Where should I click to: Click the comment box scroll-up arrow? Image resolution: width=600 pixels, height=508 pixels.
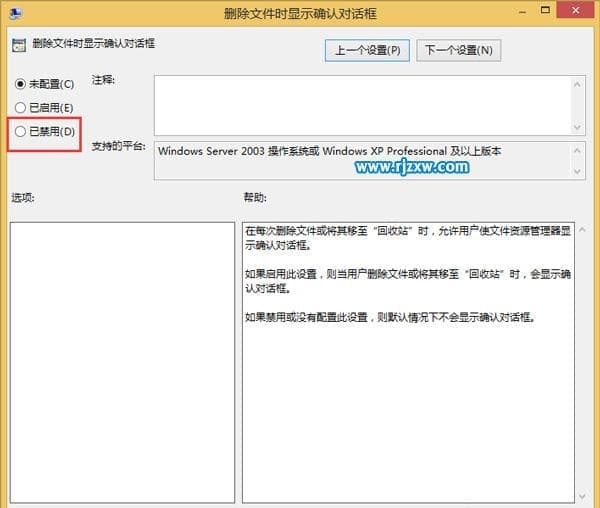pyautogui.click(x=577, y=84)
